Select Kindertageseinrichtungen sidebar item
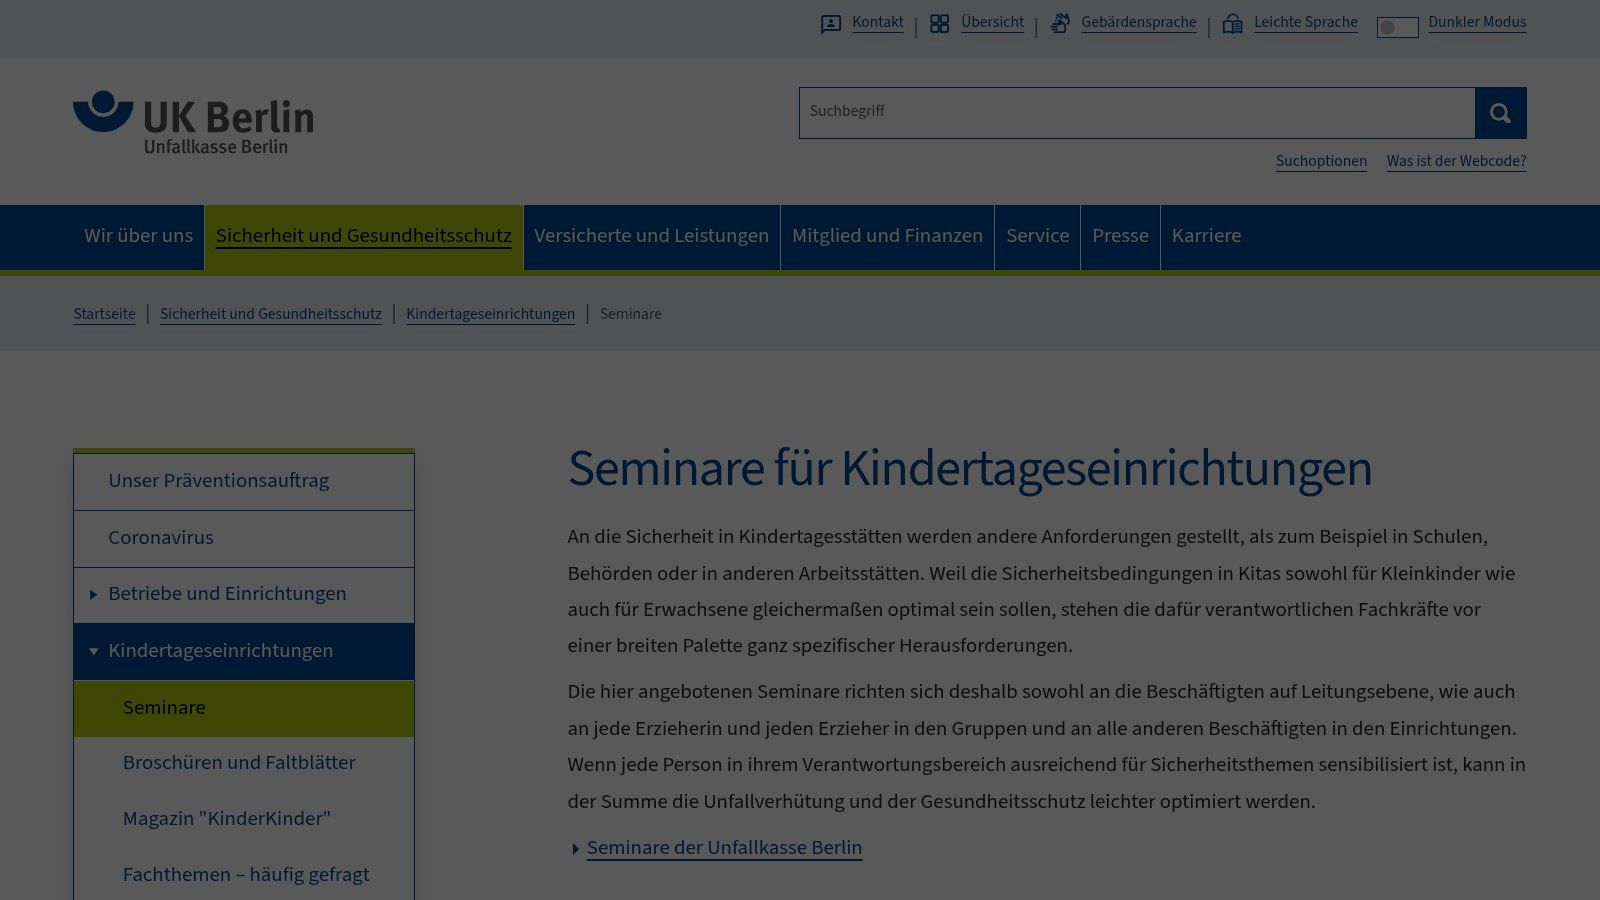Image resolution: width=1600 pixels, height=900 pixels. coord(244,652)
